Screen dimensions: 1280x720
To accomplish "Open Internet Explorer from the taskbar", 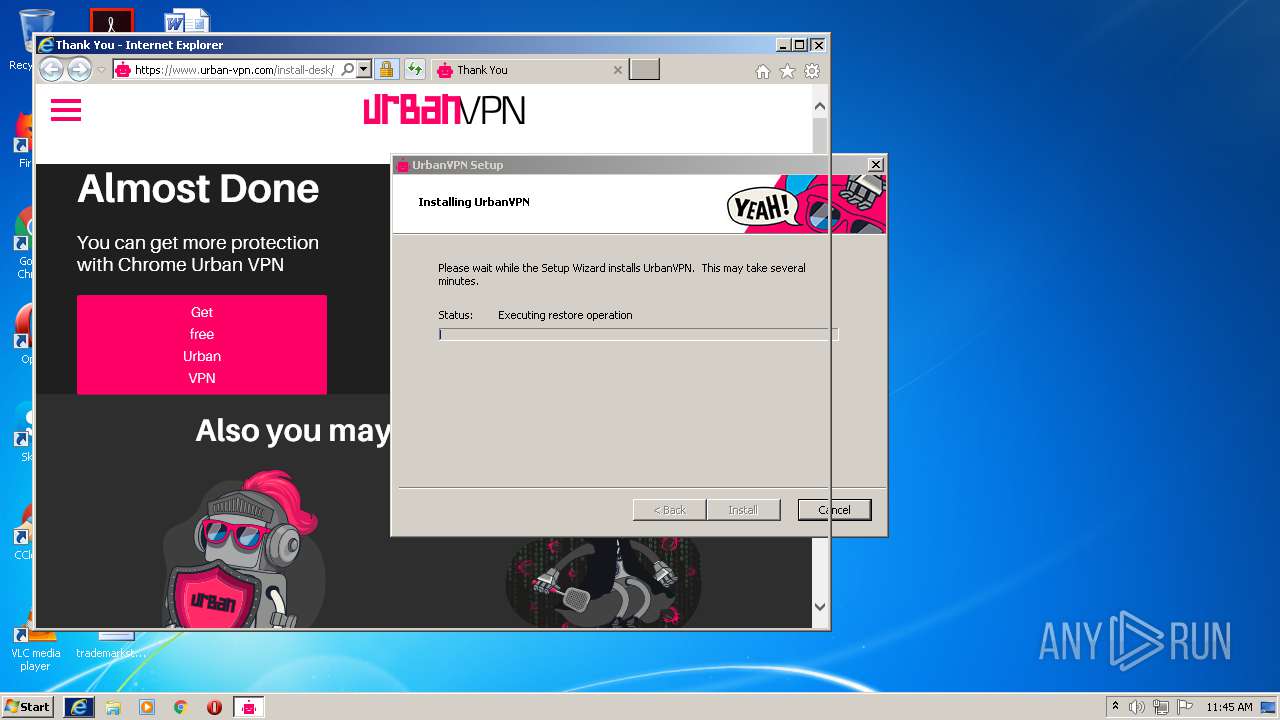I will [79, 707].
